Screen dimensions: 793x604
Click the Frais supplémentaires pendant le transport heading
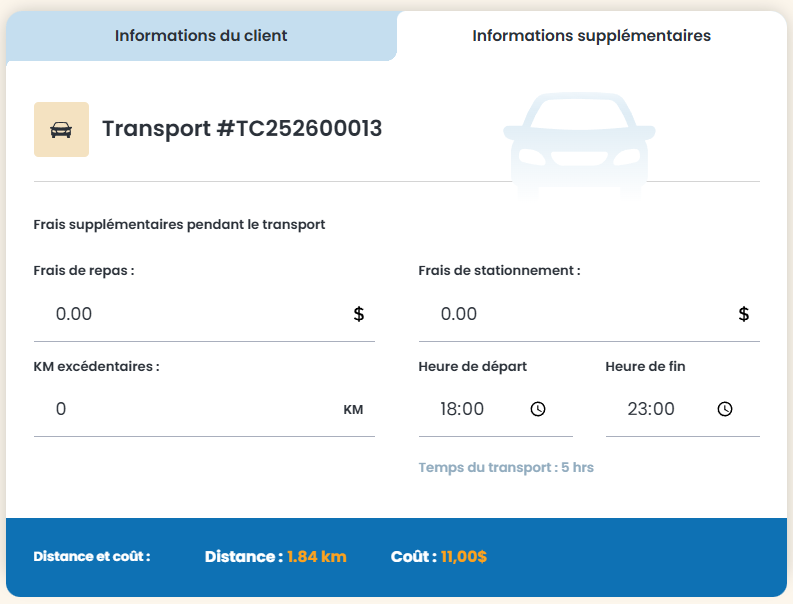pyautogui.click(x=179, y=224)
